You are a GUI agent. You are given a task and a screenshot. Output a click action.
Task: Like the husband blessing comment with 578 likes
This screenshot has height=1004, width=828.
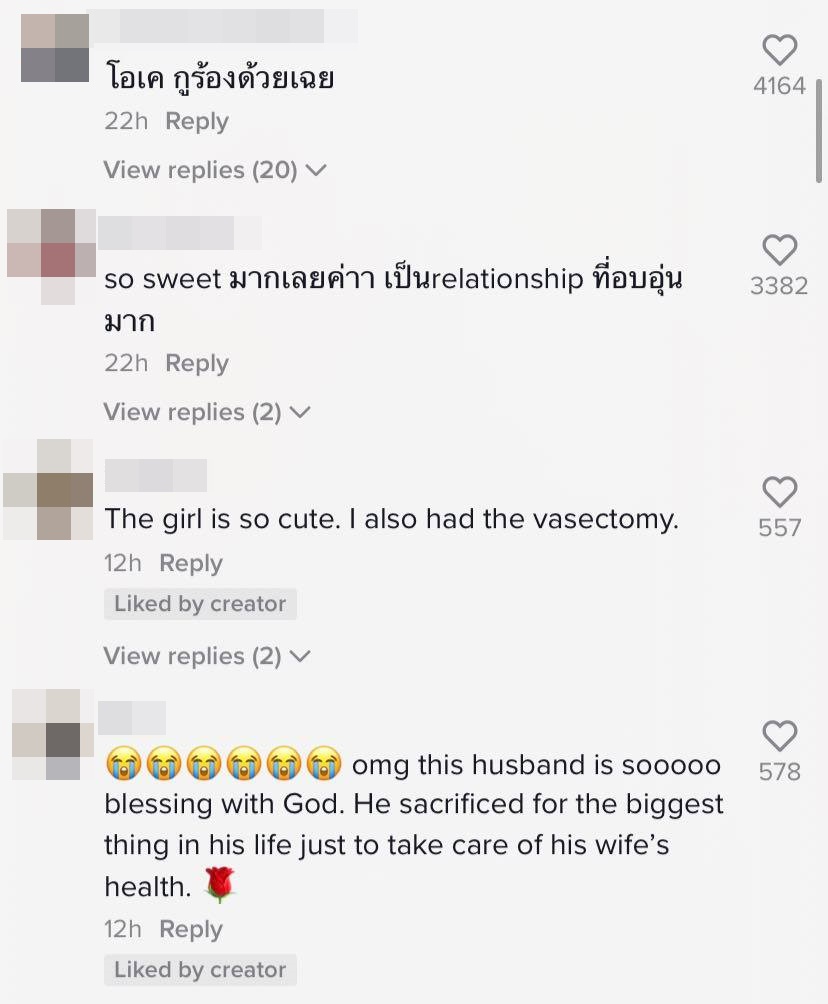[x=779, y=736]
